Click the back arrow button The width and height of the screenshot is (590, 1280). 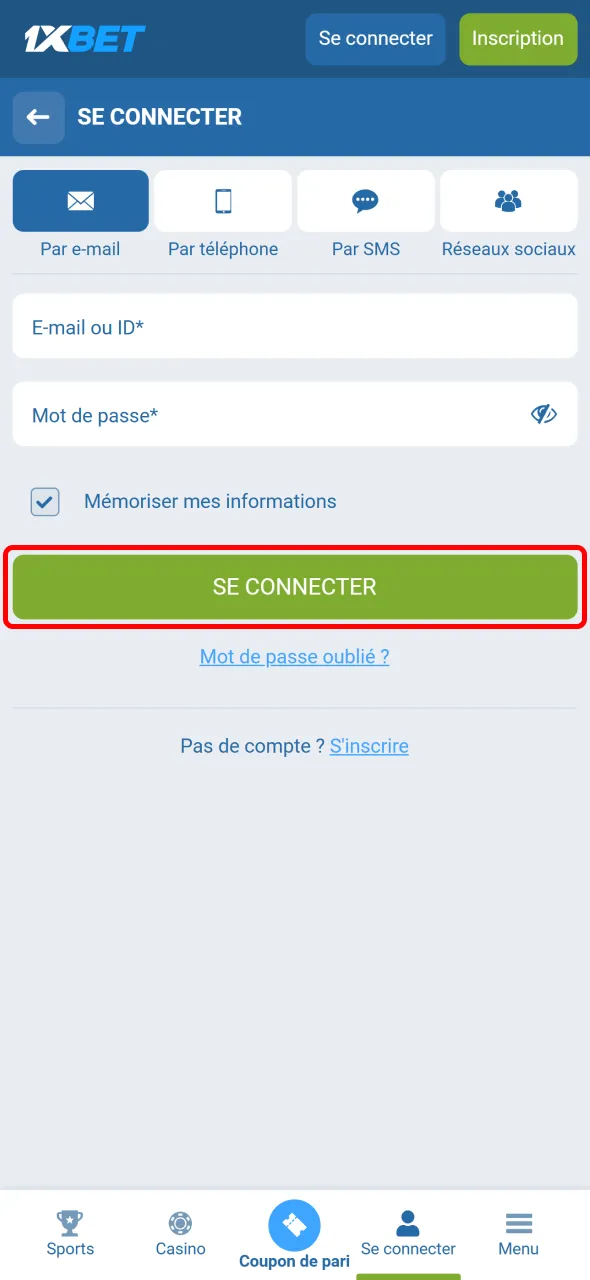click(x=38, y=117)
